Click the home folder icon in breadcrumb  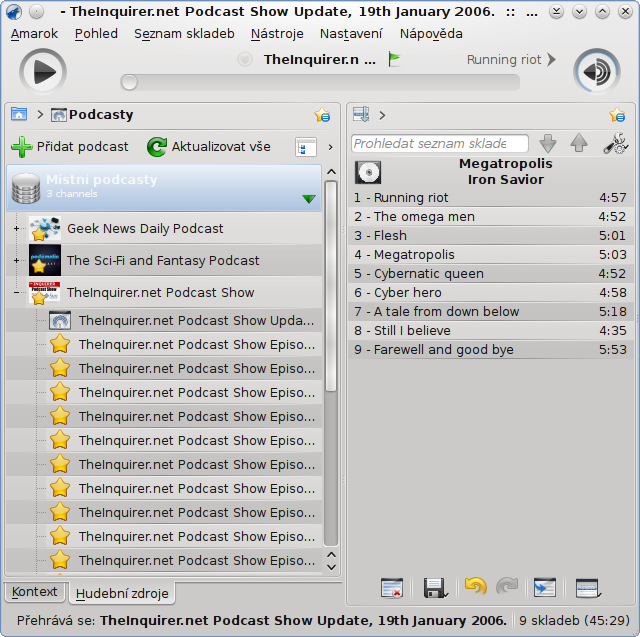[x=19, y=114]
